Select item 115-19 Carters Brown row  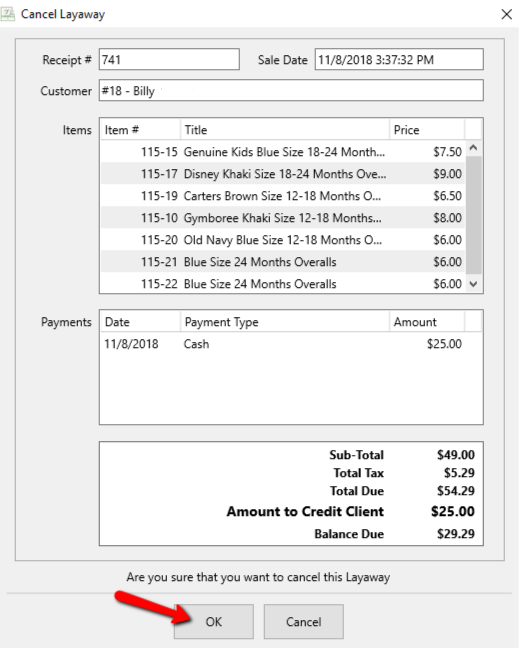pyautogui.click(x=283, y=195)
